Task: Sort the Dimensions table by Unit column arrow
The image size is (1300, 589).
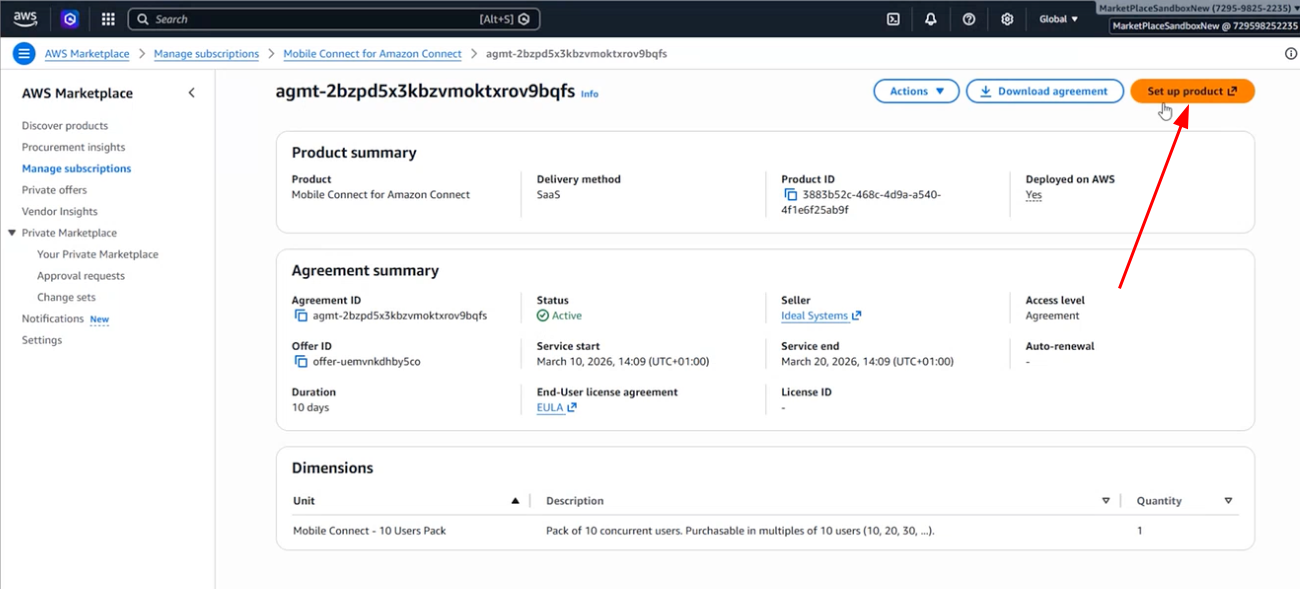Action: coord(515,500)
